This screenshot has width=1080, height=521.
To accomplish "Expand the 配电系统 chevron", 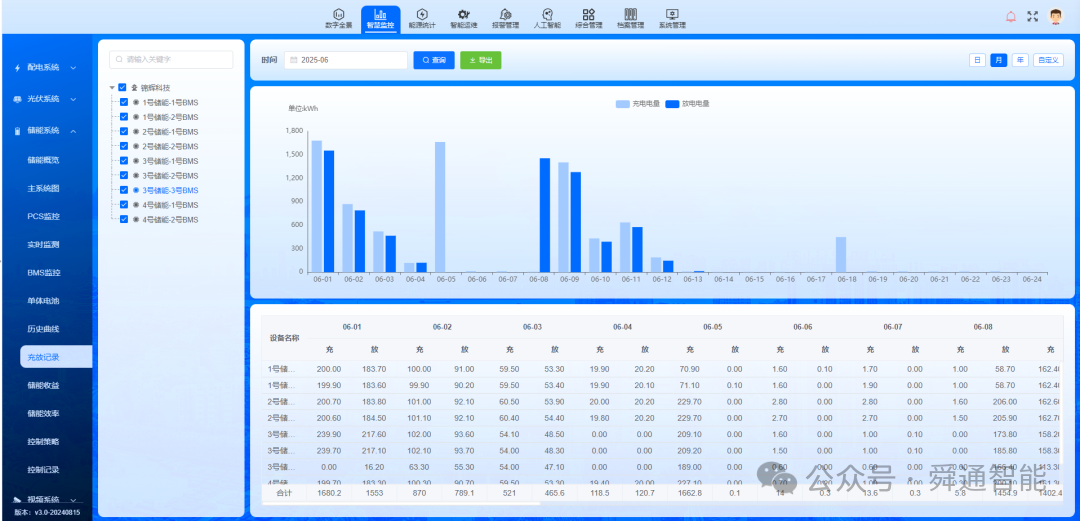I will click(x=73, y=68).
